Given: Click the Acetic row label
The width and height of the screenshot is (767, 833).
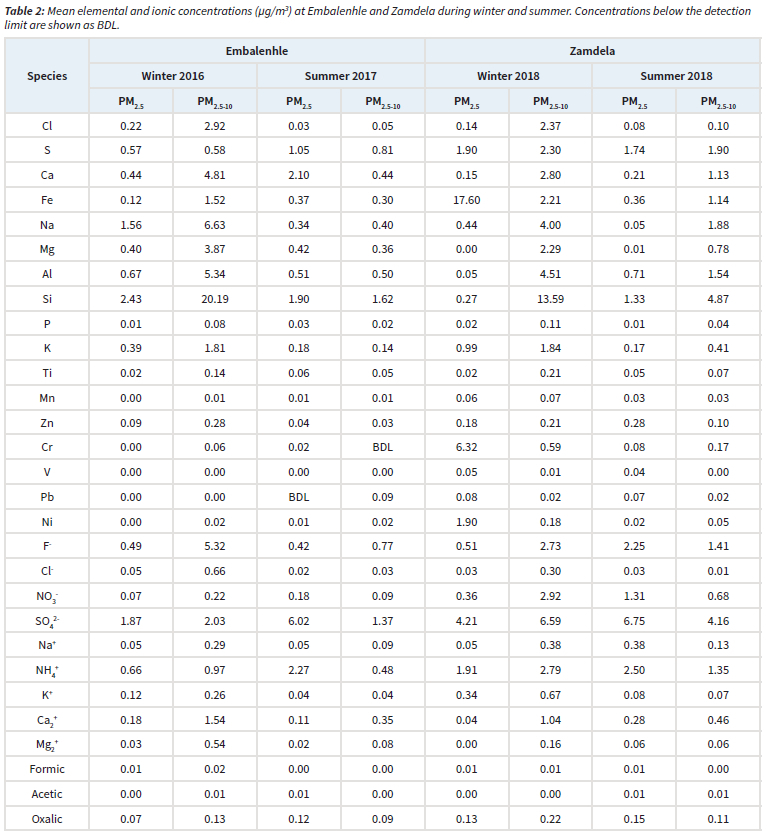Looking at the screenshot, I should click(47, 792).
